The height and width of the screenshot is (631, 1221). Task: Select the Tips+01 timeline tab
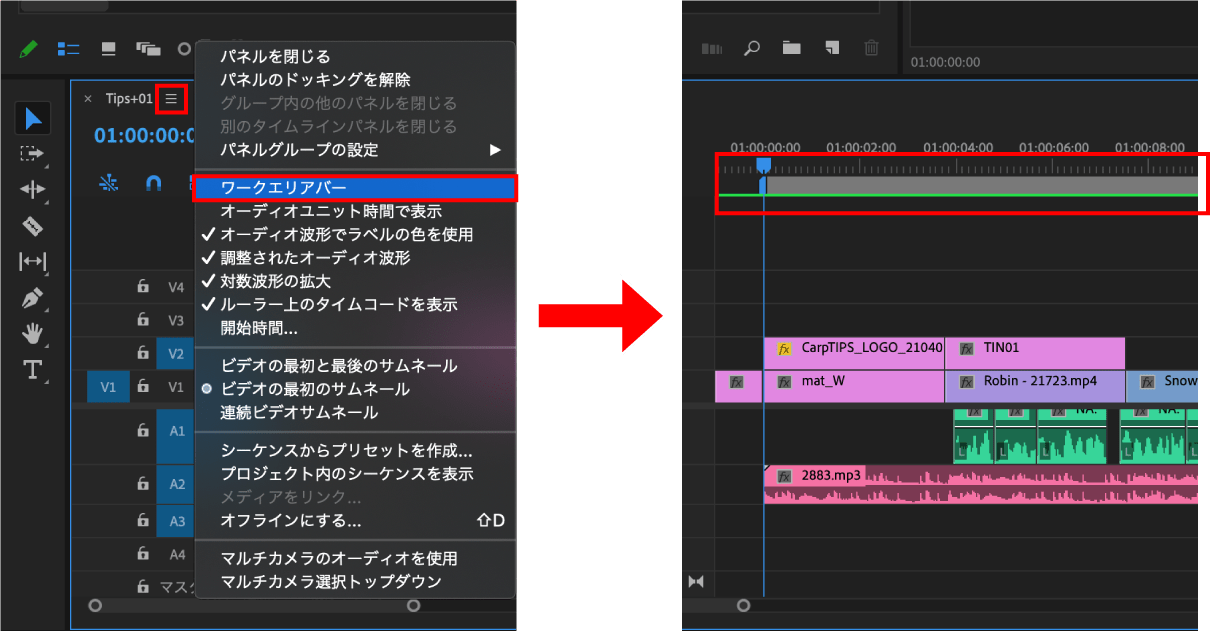tap(129, 98)
